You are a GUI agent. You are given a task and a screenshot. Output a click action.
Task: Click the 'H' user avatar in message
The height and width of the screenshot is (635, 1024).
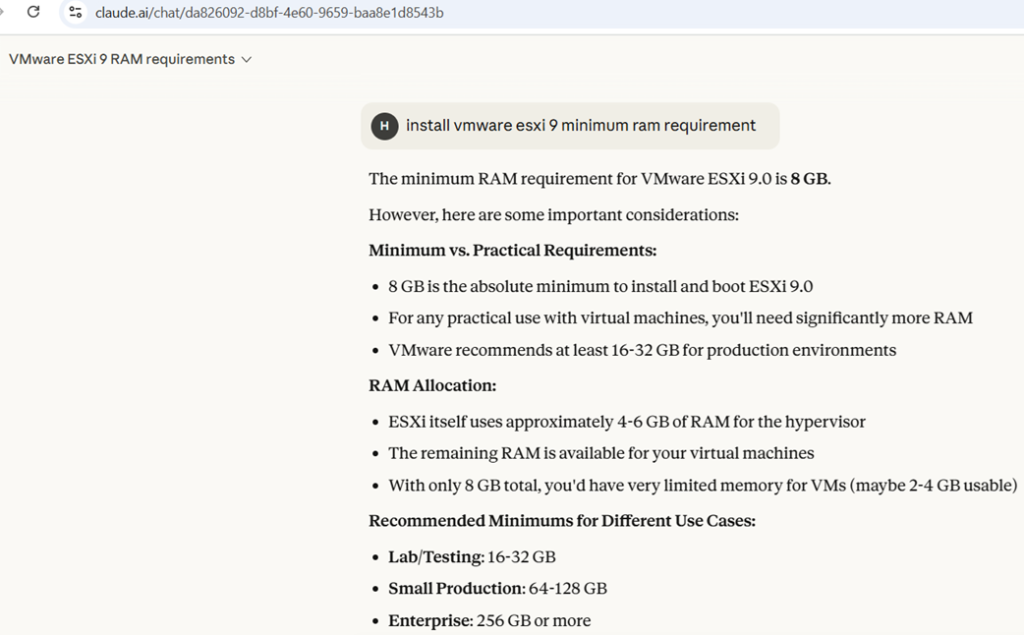click(384, 126)
